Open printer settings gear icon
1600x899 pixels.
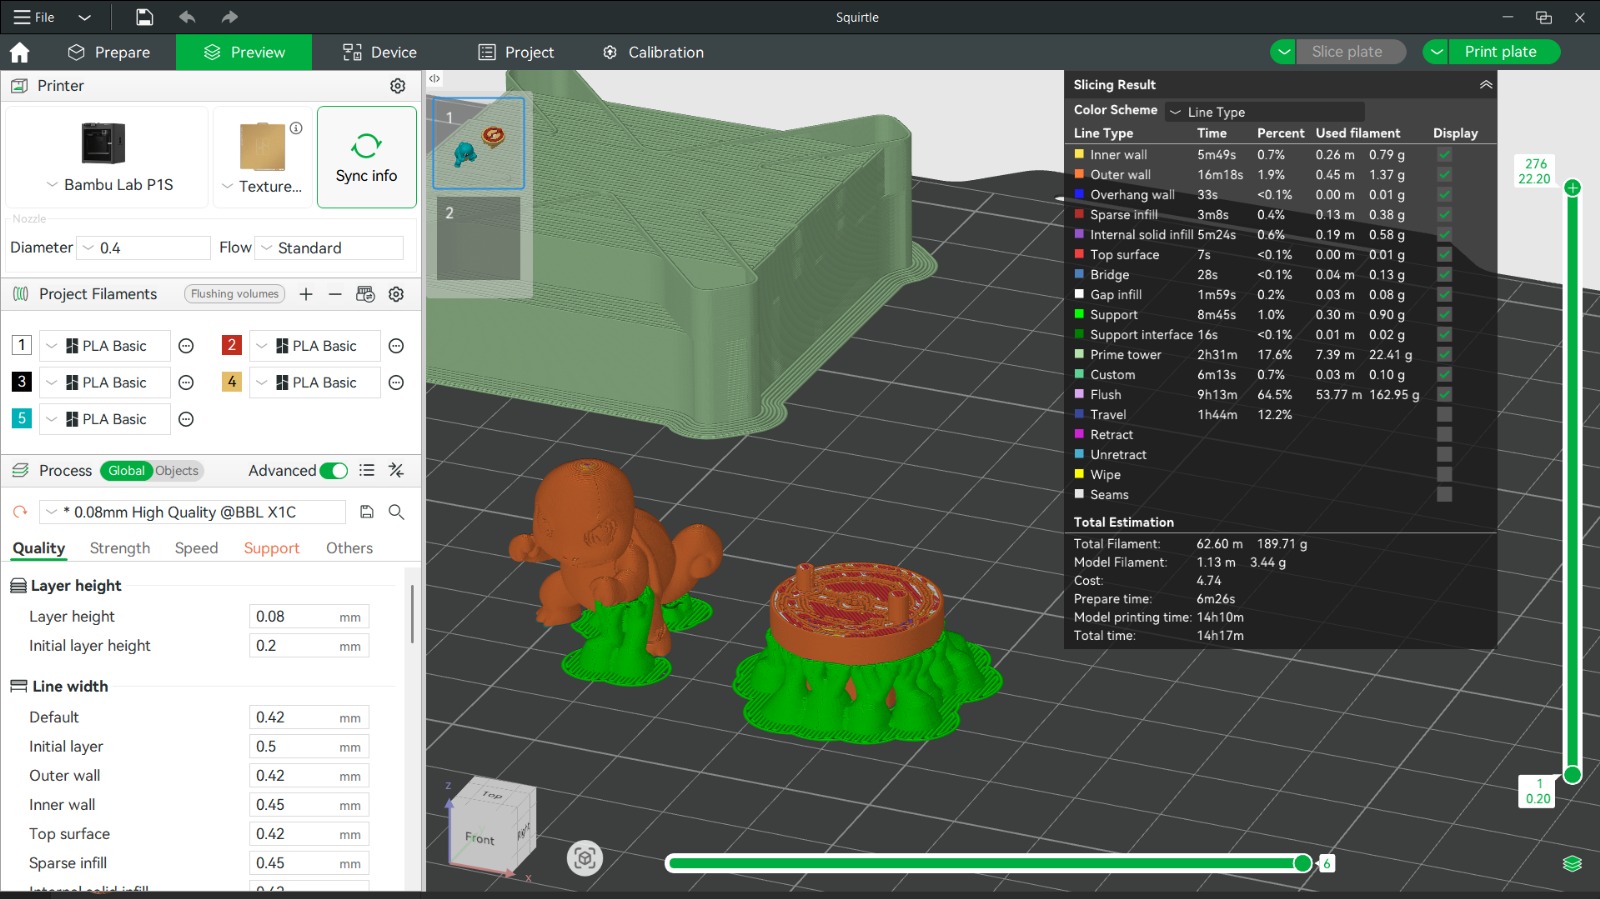[397, 86]
